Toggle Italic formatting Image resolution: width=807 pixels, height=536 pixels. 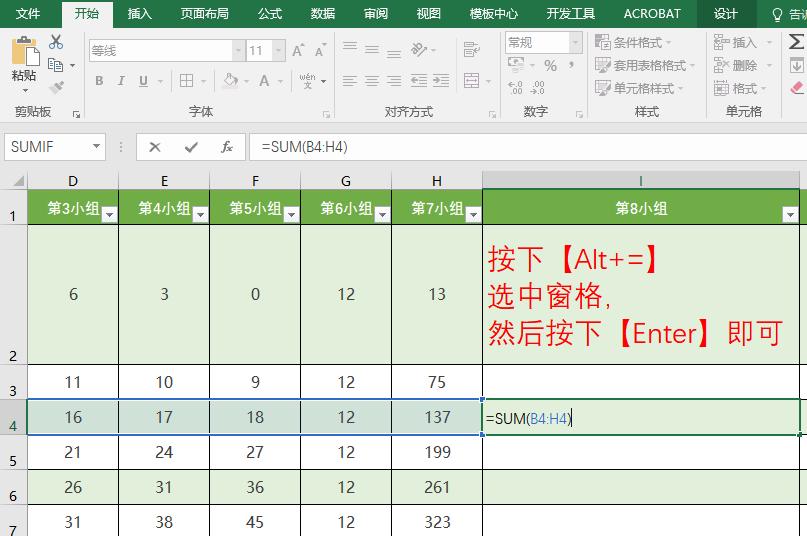click(121, 81)
